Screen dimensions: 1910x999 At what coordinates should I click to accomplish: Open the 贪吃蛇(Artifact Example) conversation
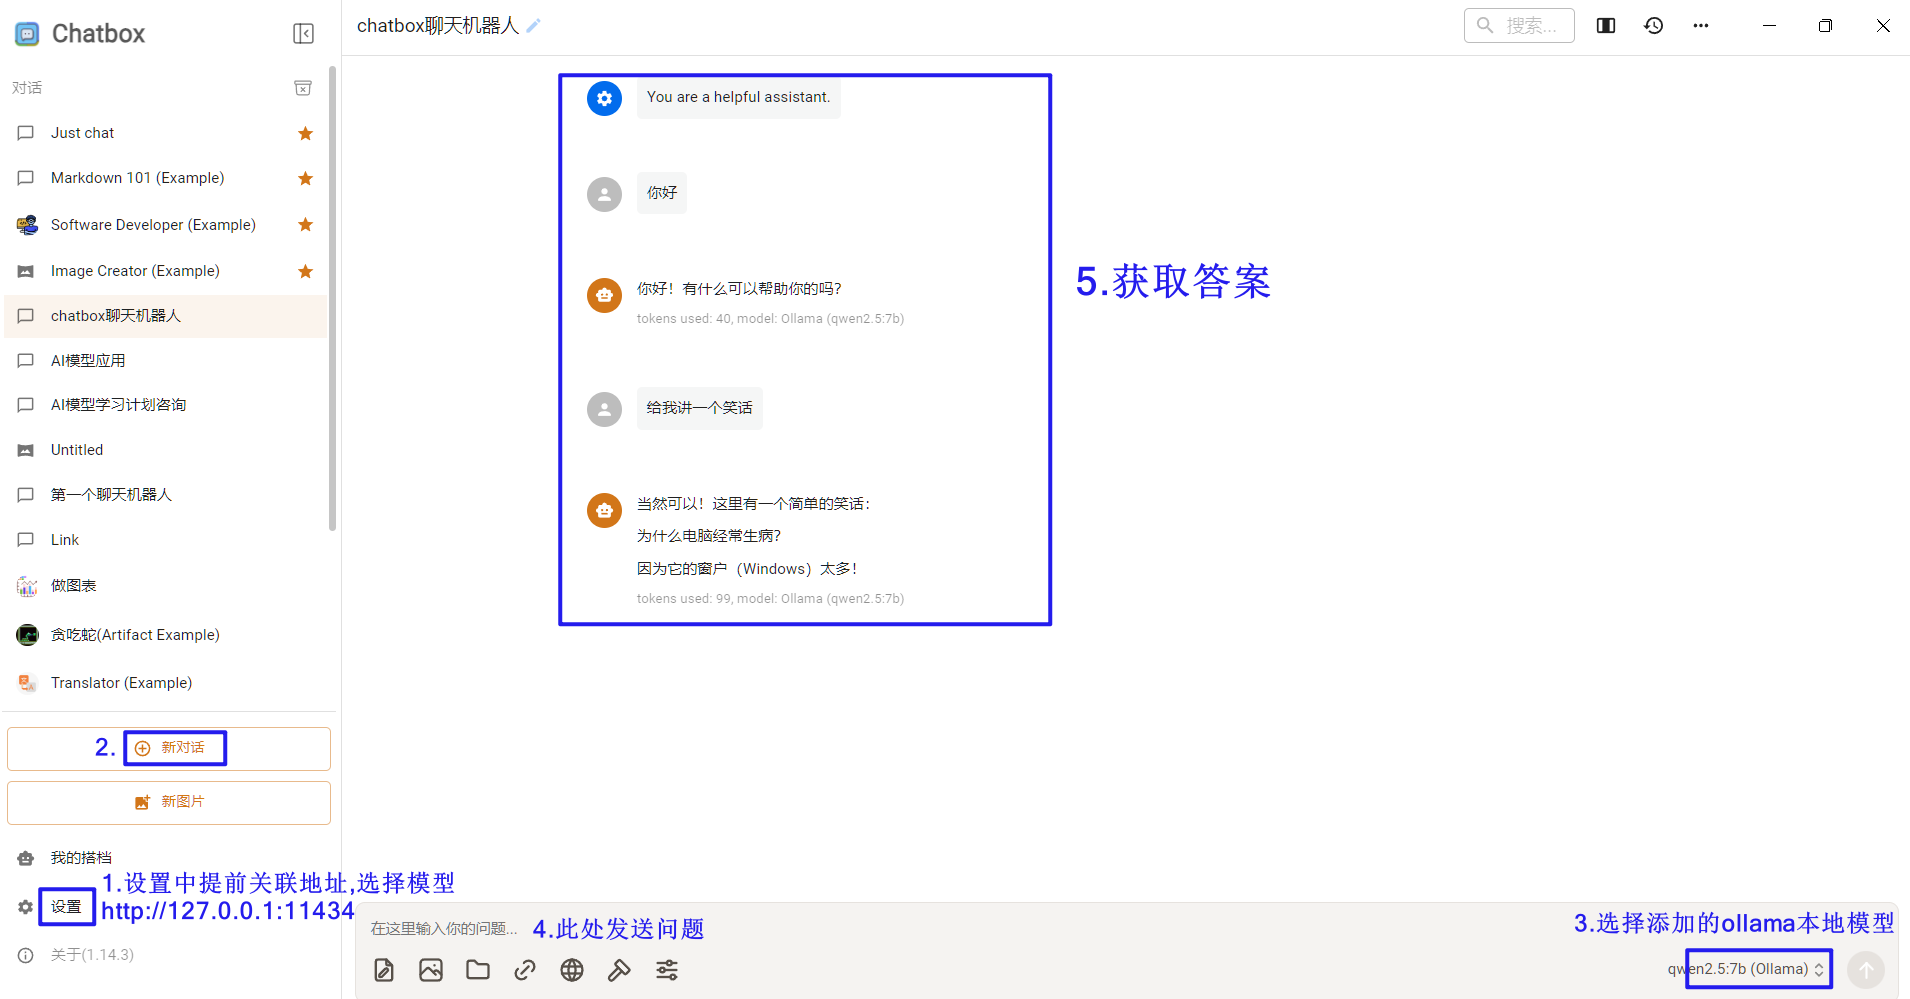point(166,635)
